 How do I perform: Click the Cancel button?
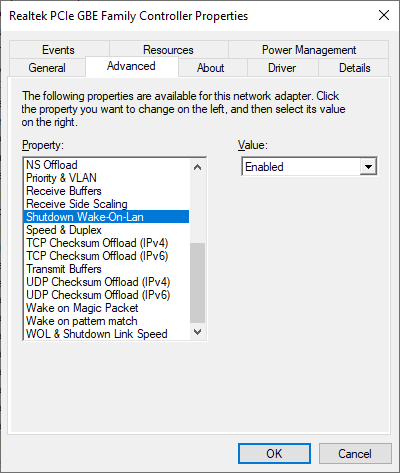(355, 453)
